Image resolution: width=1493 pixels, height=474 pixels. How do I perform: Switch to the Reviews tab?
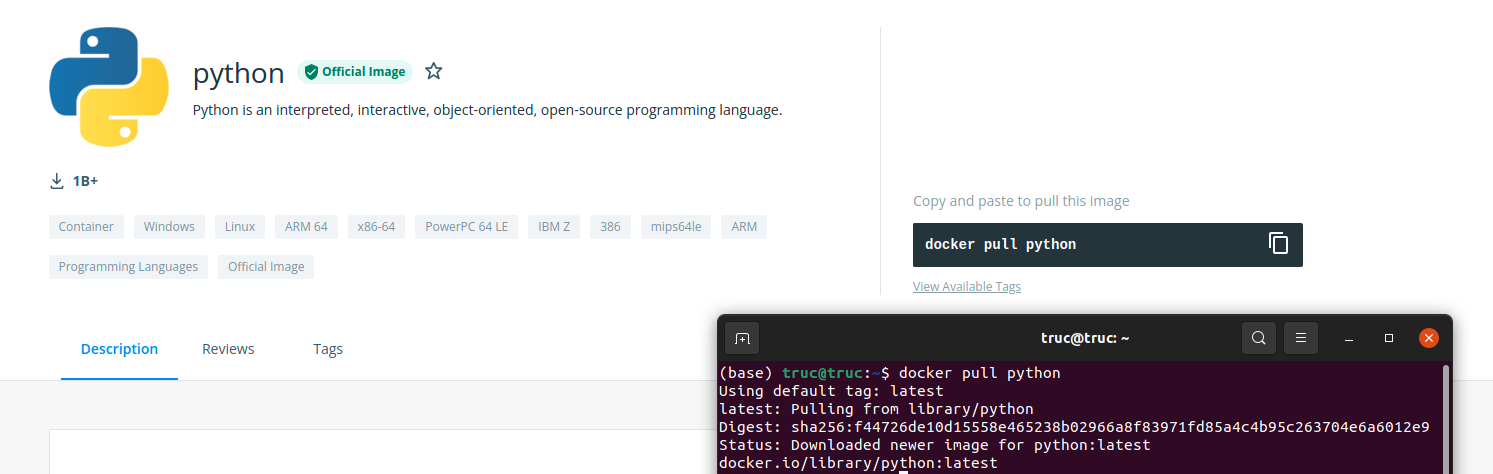[x=228, y=349]
